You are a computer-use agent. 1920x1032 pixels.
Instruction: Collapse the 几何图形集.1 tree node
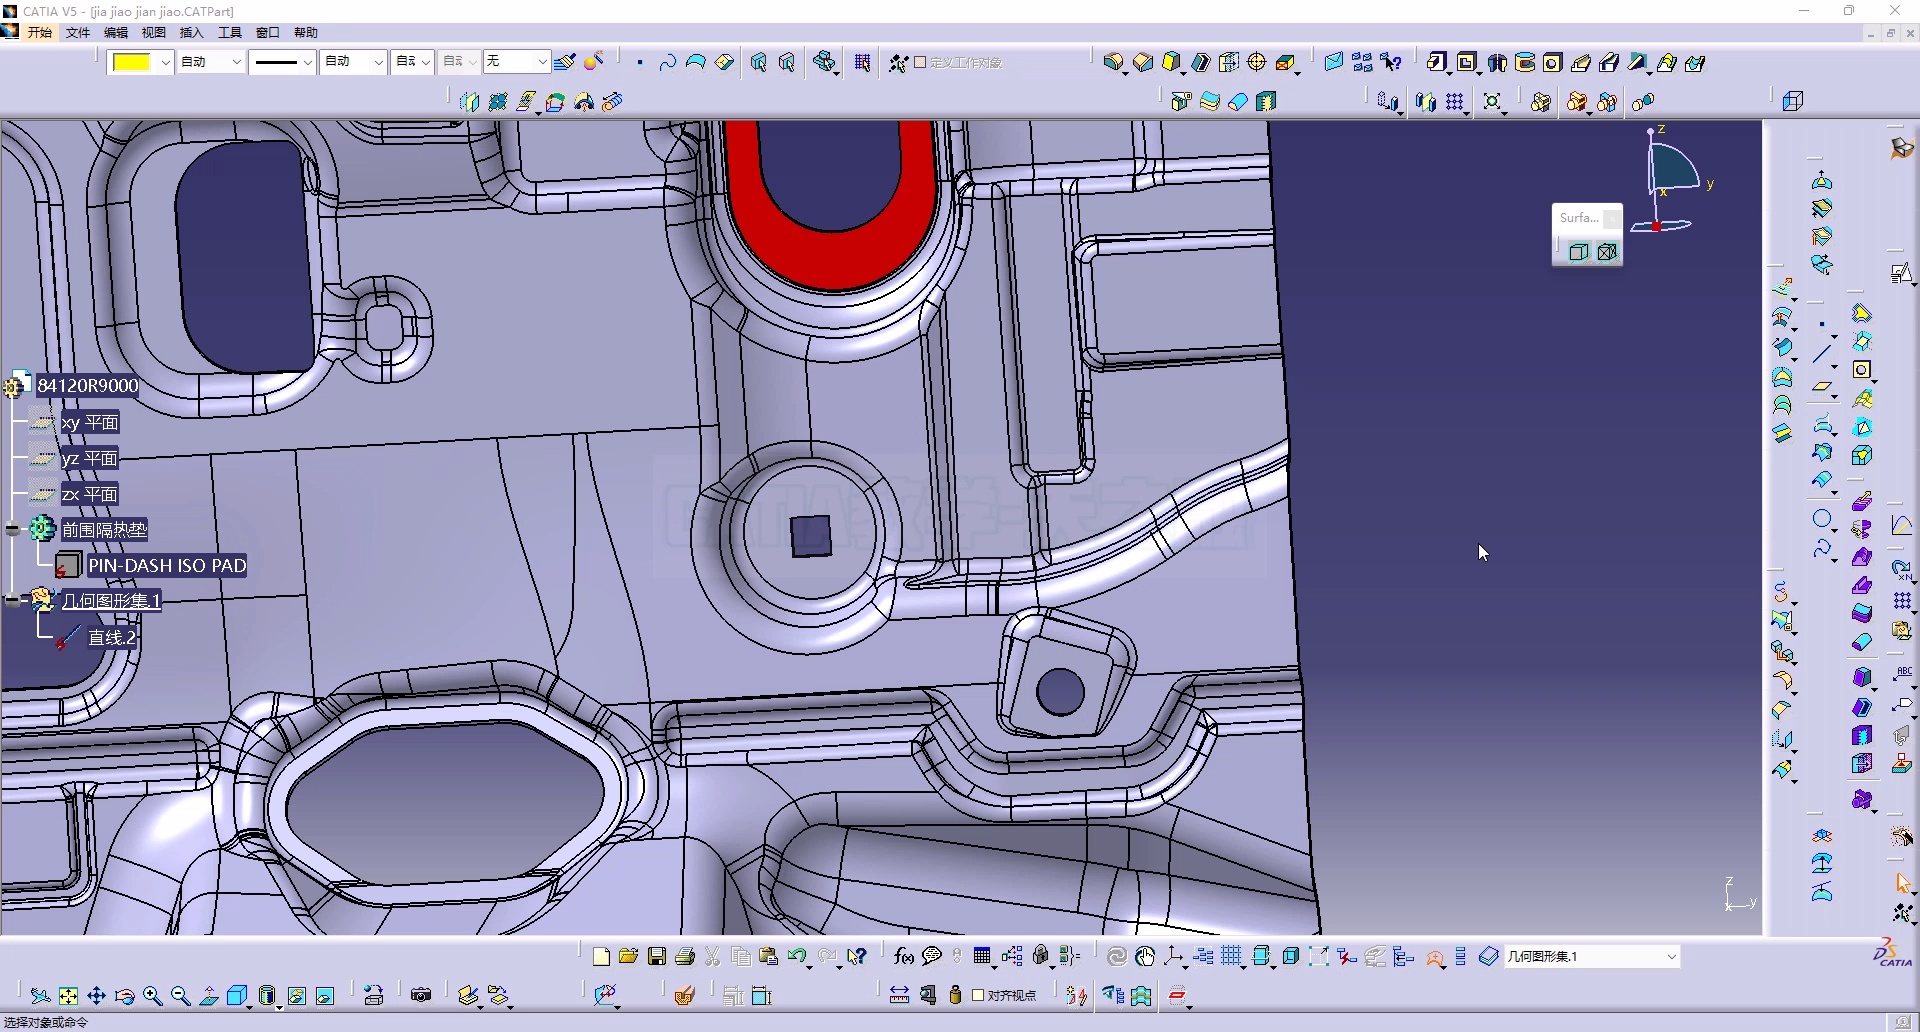(x=13, y=601)
